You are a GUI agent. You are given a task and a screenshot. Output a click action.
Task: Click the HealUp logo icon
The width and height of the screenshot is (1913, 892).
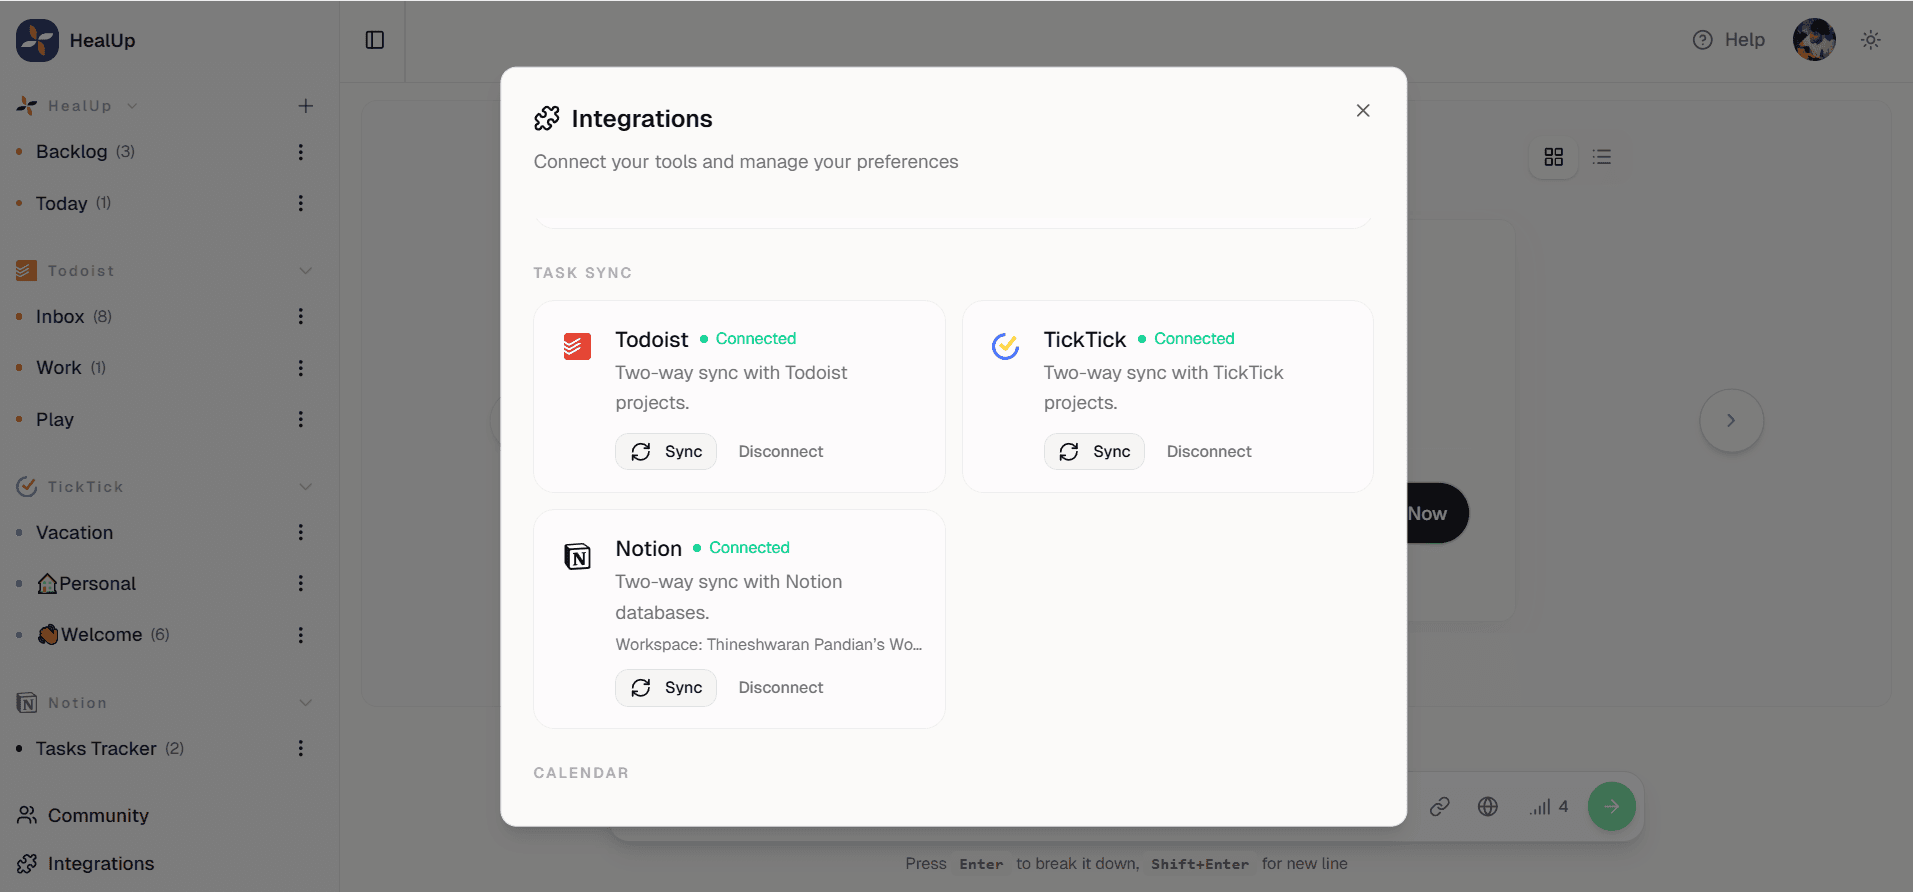click(37, 40)
